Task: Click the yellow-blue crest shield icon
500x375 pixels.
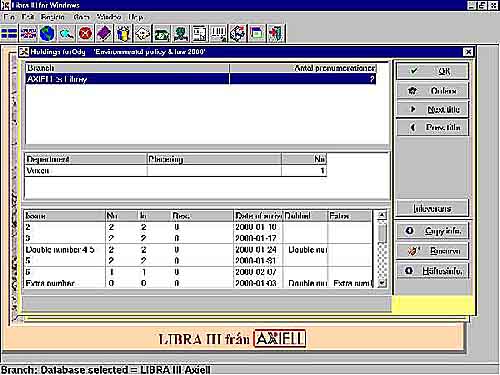Action: (123, 34)
